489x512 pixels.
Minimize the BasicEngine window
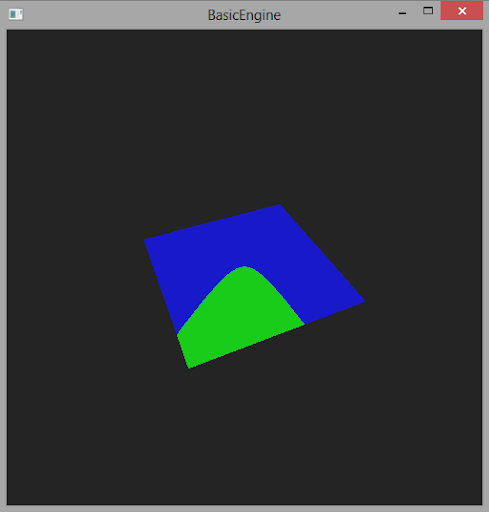click(402, 12)
